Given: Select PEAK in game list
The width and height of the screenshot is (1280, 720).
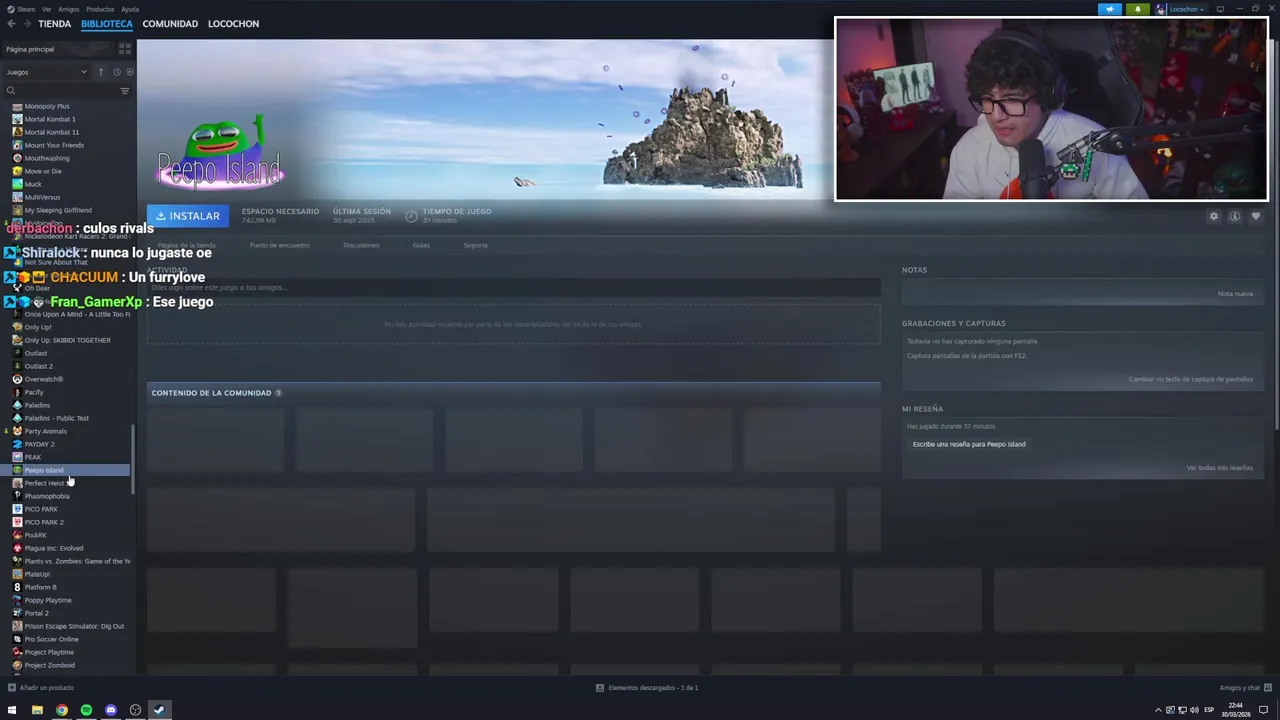Looking at the screenshot, I should pos(32,457).
